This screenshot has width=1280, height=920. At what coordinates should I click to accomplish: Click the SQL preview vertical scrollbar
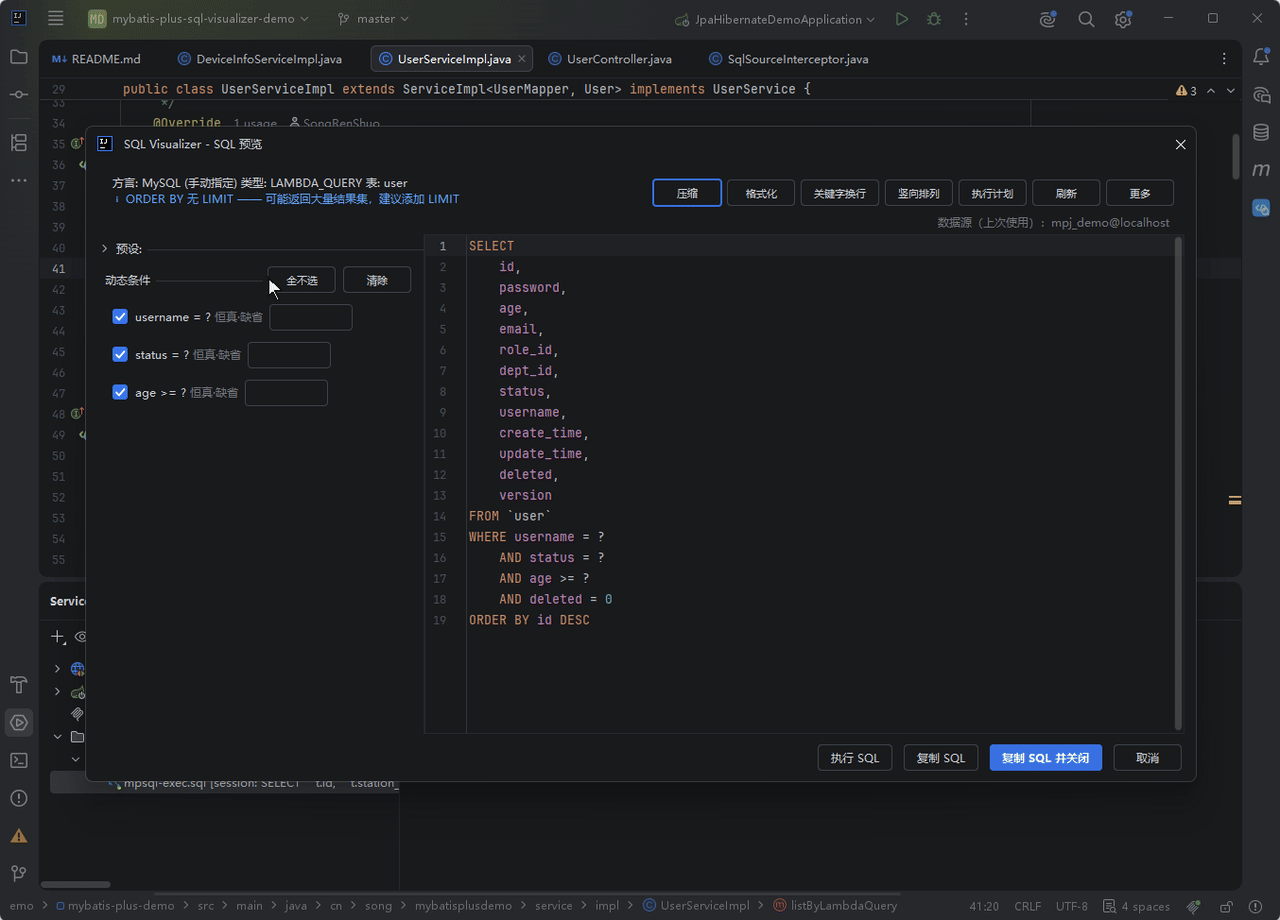[x=1178, y=483]
